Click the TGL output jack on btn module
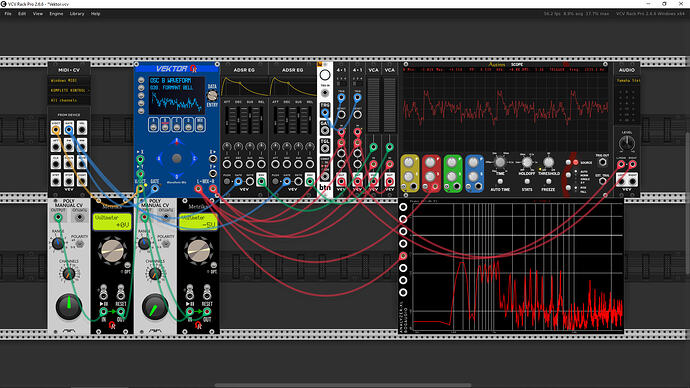 tap(325, 149)
